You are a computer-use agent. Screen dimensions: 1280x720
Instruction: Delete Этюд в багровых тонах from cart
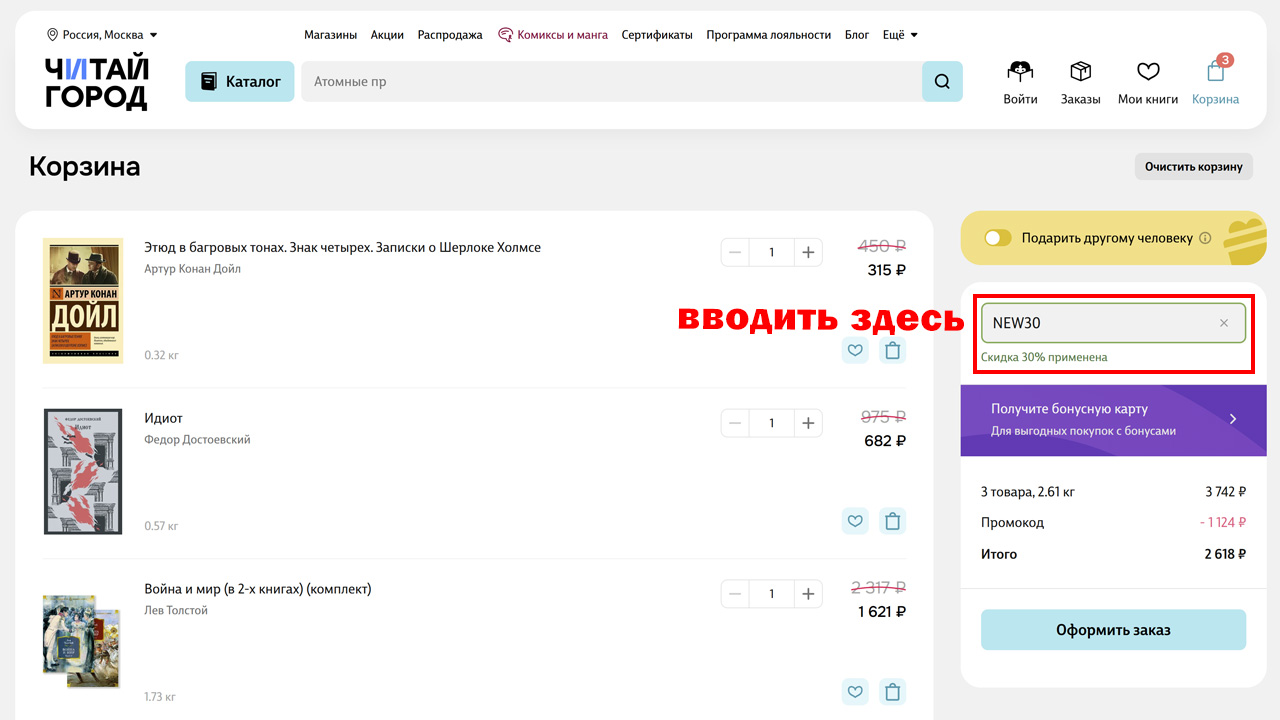(892, 350)
